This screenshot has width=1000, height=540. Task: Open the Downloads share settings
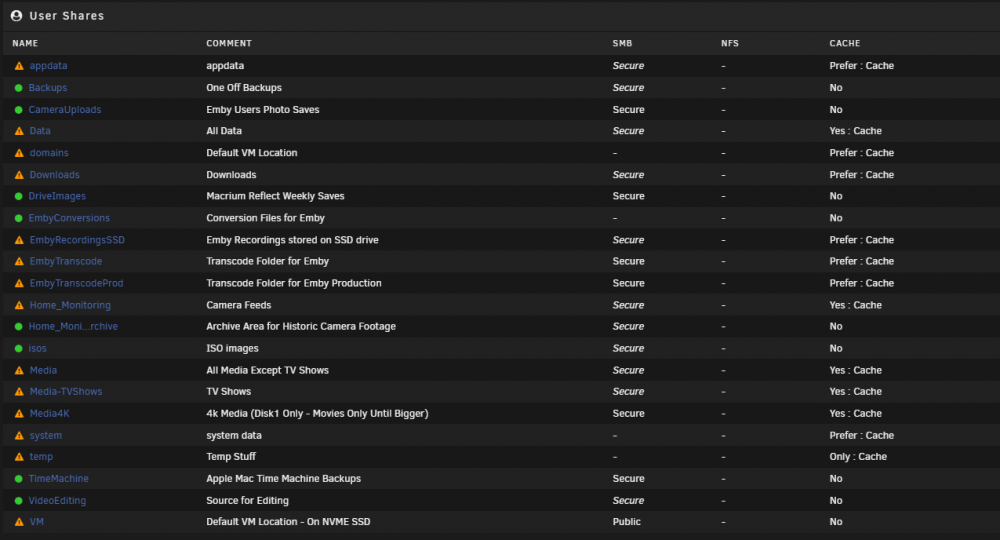click(54, 175)
